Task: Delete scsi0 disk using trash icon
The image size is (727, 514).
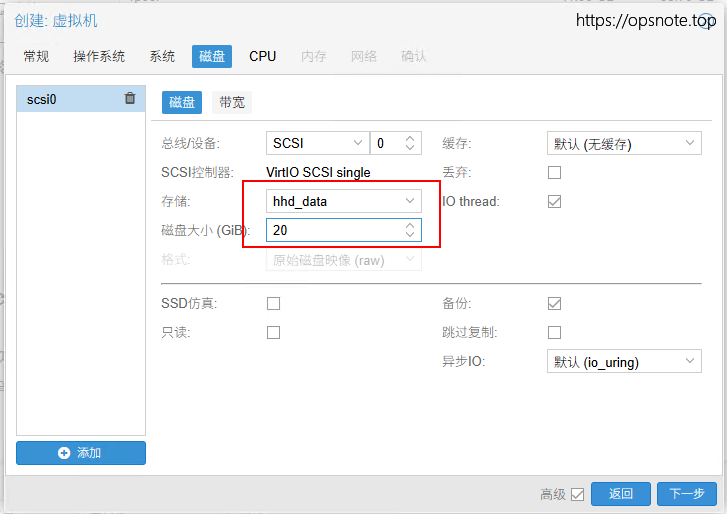Action: (130, 98)
